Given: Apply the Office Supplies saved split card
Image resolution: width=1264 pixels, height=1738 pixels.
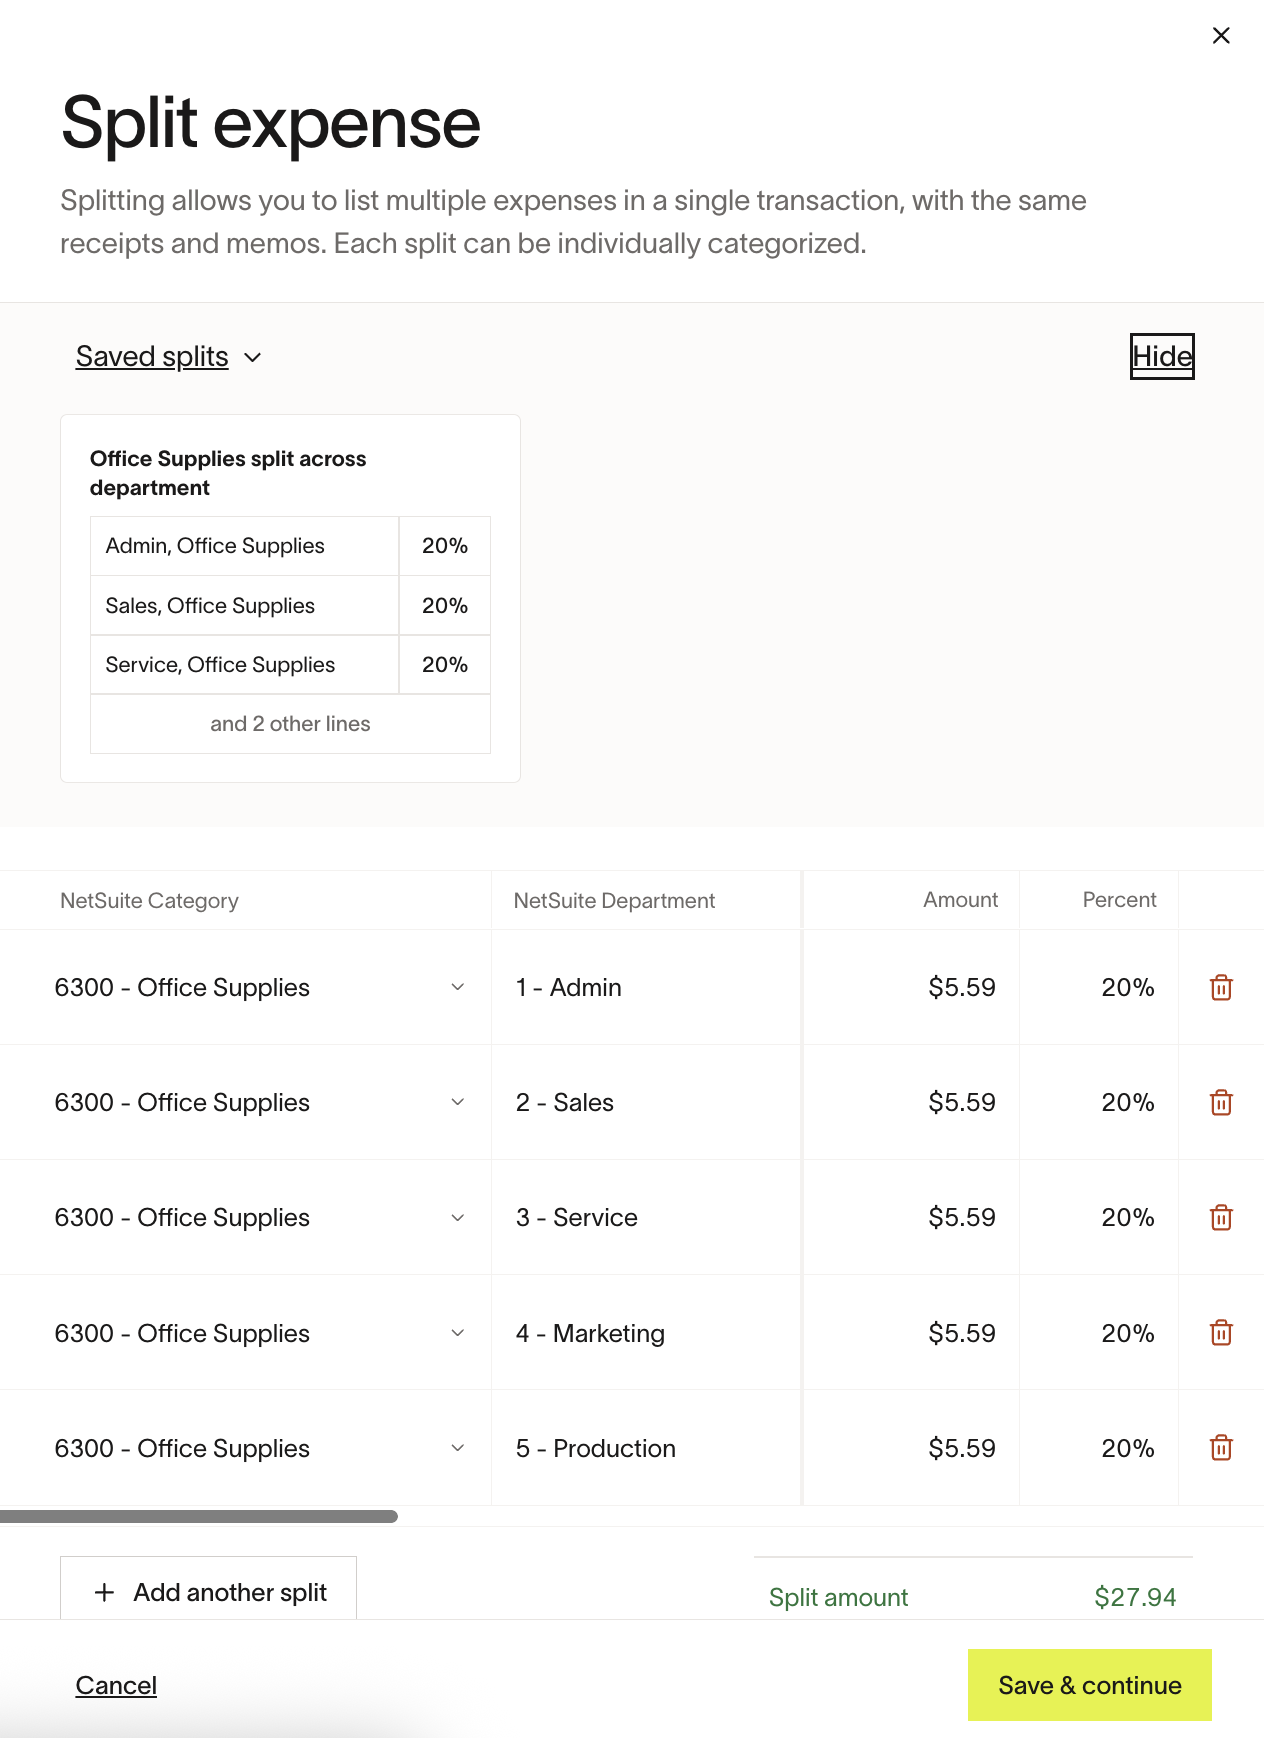Looking at the screenshot, I should [x=290, y=598].
